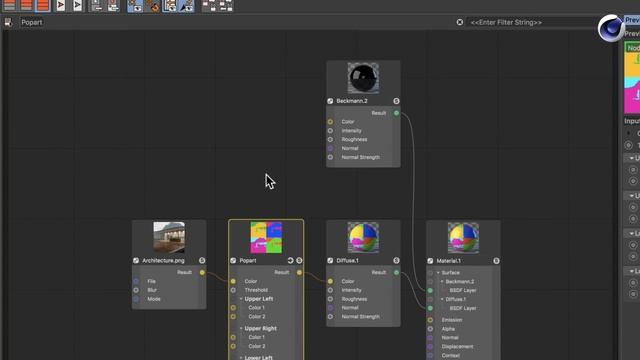Image resolution: width=640 pixels, height=360 pixels.
Task: Click the Material.1 Emission input port
Action: 430,320
